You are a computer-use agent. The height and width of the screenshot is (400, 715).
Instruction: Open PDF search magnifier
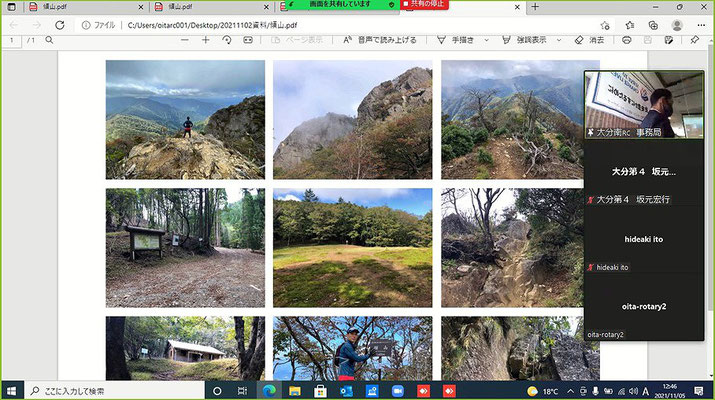[49, 40]
